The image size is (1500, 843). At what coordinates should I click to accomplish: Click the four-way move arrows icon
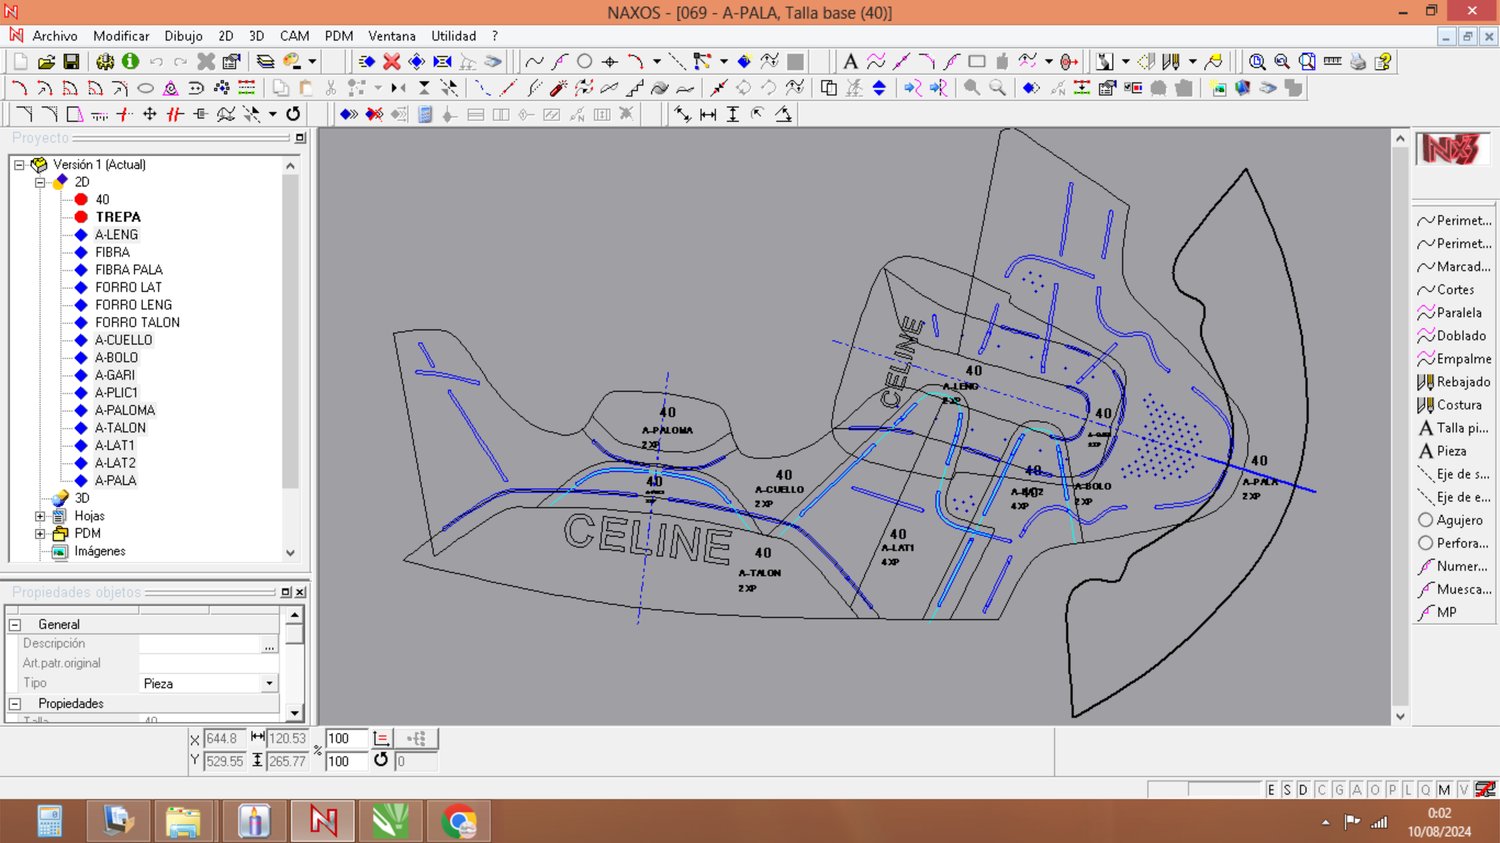pyautogui.click(x=150, y=114)
